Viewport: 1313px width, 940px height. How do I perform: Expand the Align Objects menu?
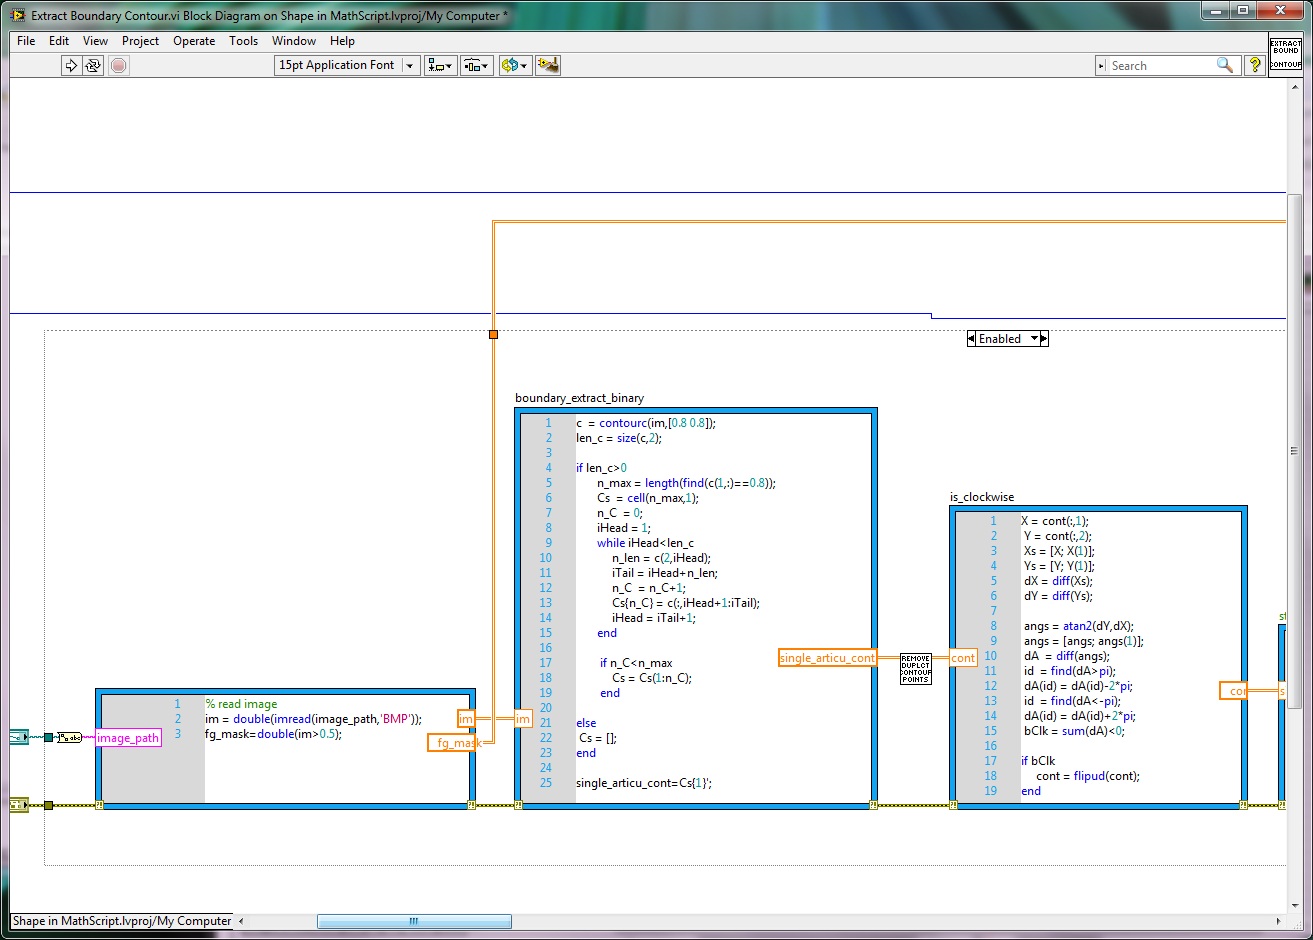(x=440, y=65)
